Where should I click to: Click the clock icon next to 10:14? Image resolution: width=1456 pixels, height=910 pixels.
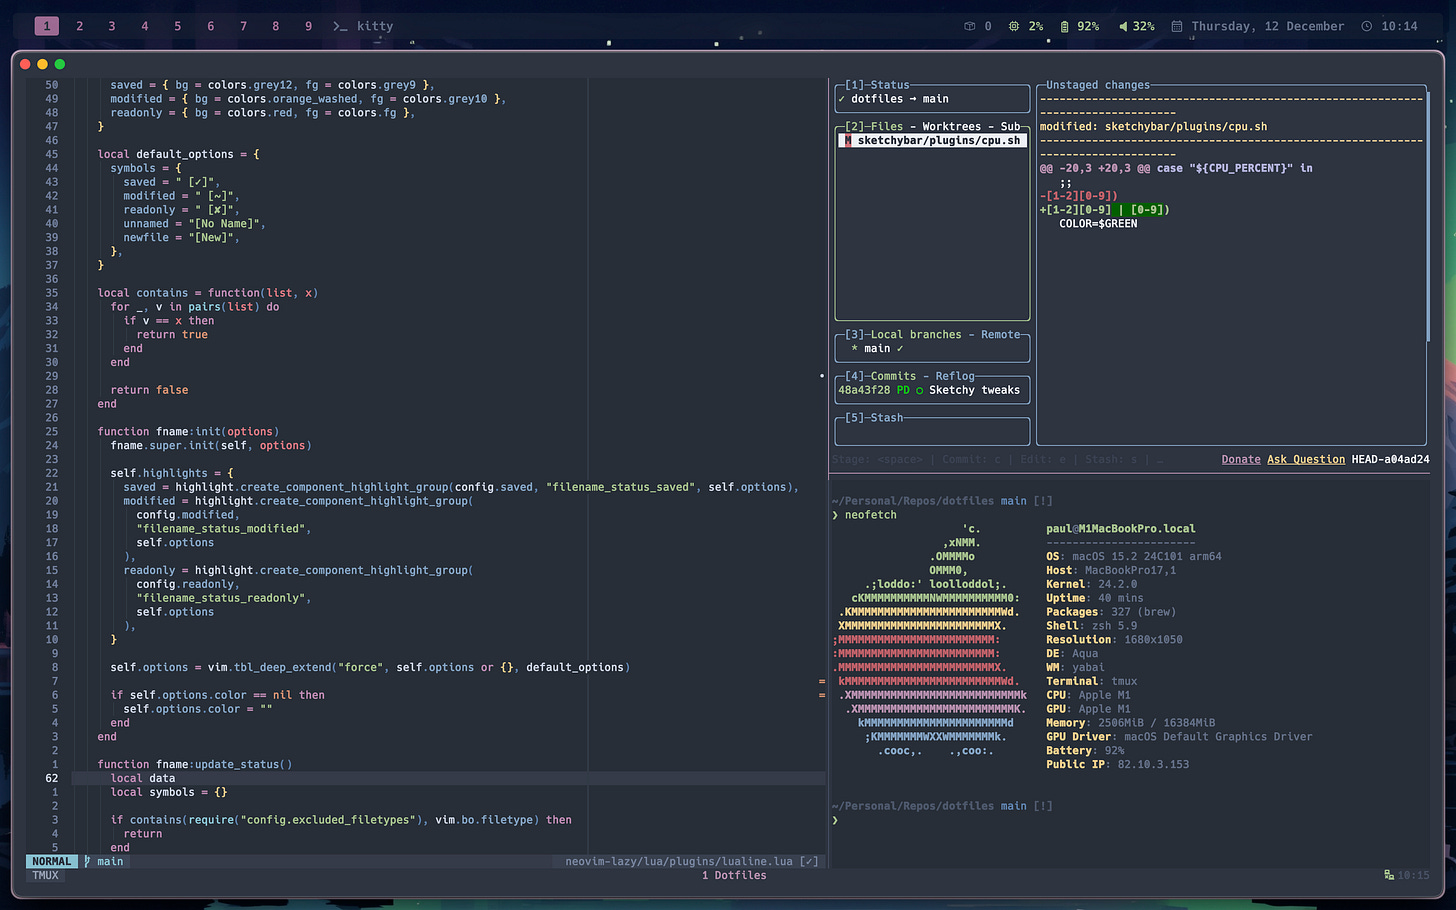coord(1367,26)
